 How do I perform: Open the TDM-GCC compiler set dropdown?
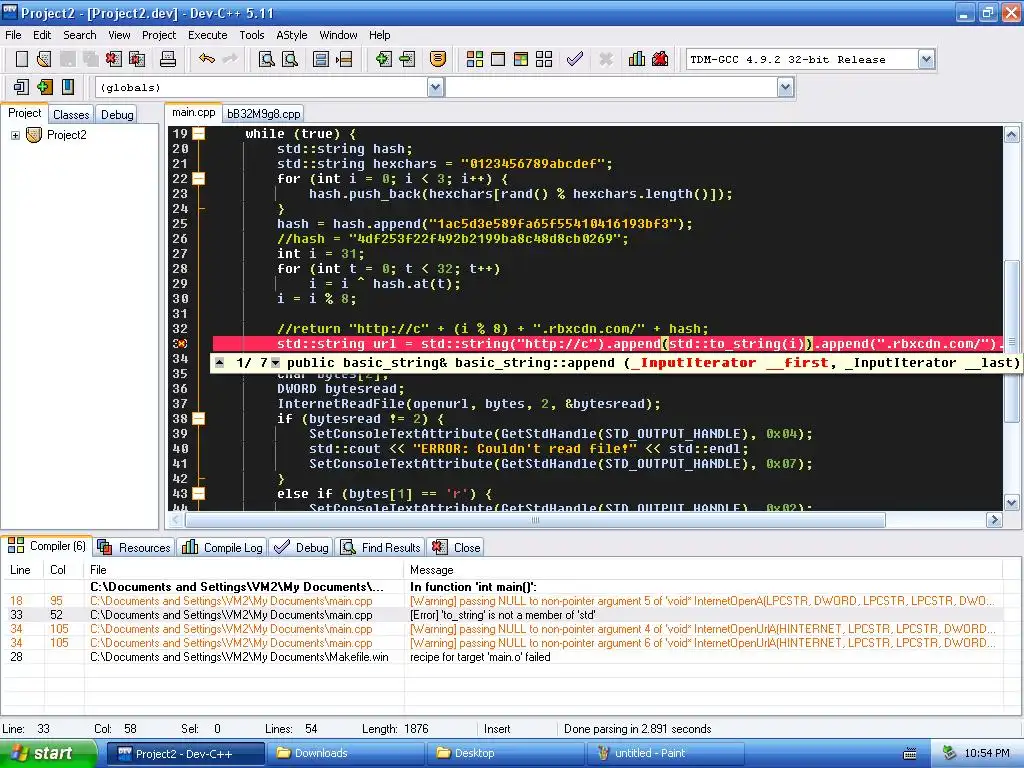click(926, 59)
